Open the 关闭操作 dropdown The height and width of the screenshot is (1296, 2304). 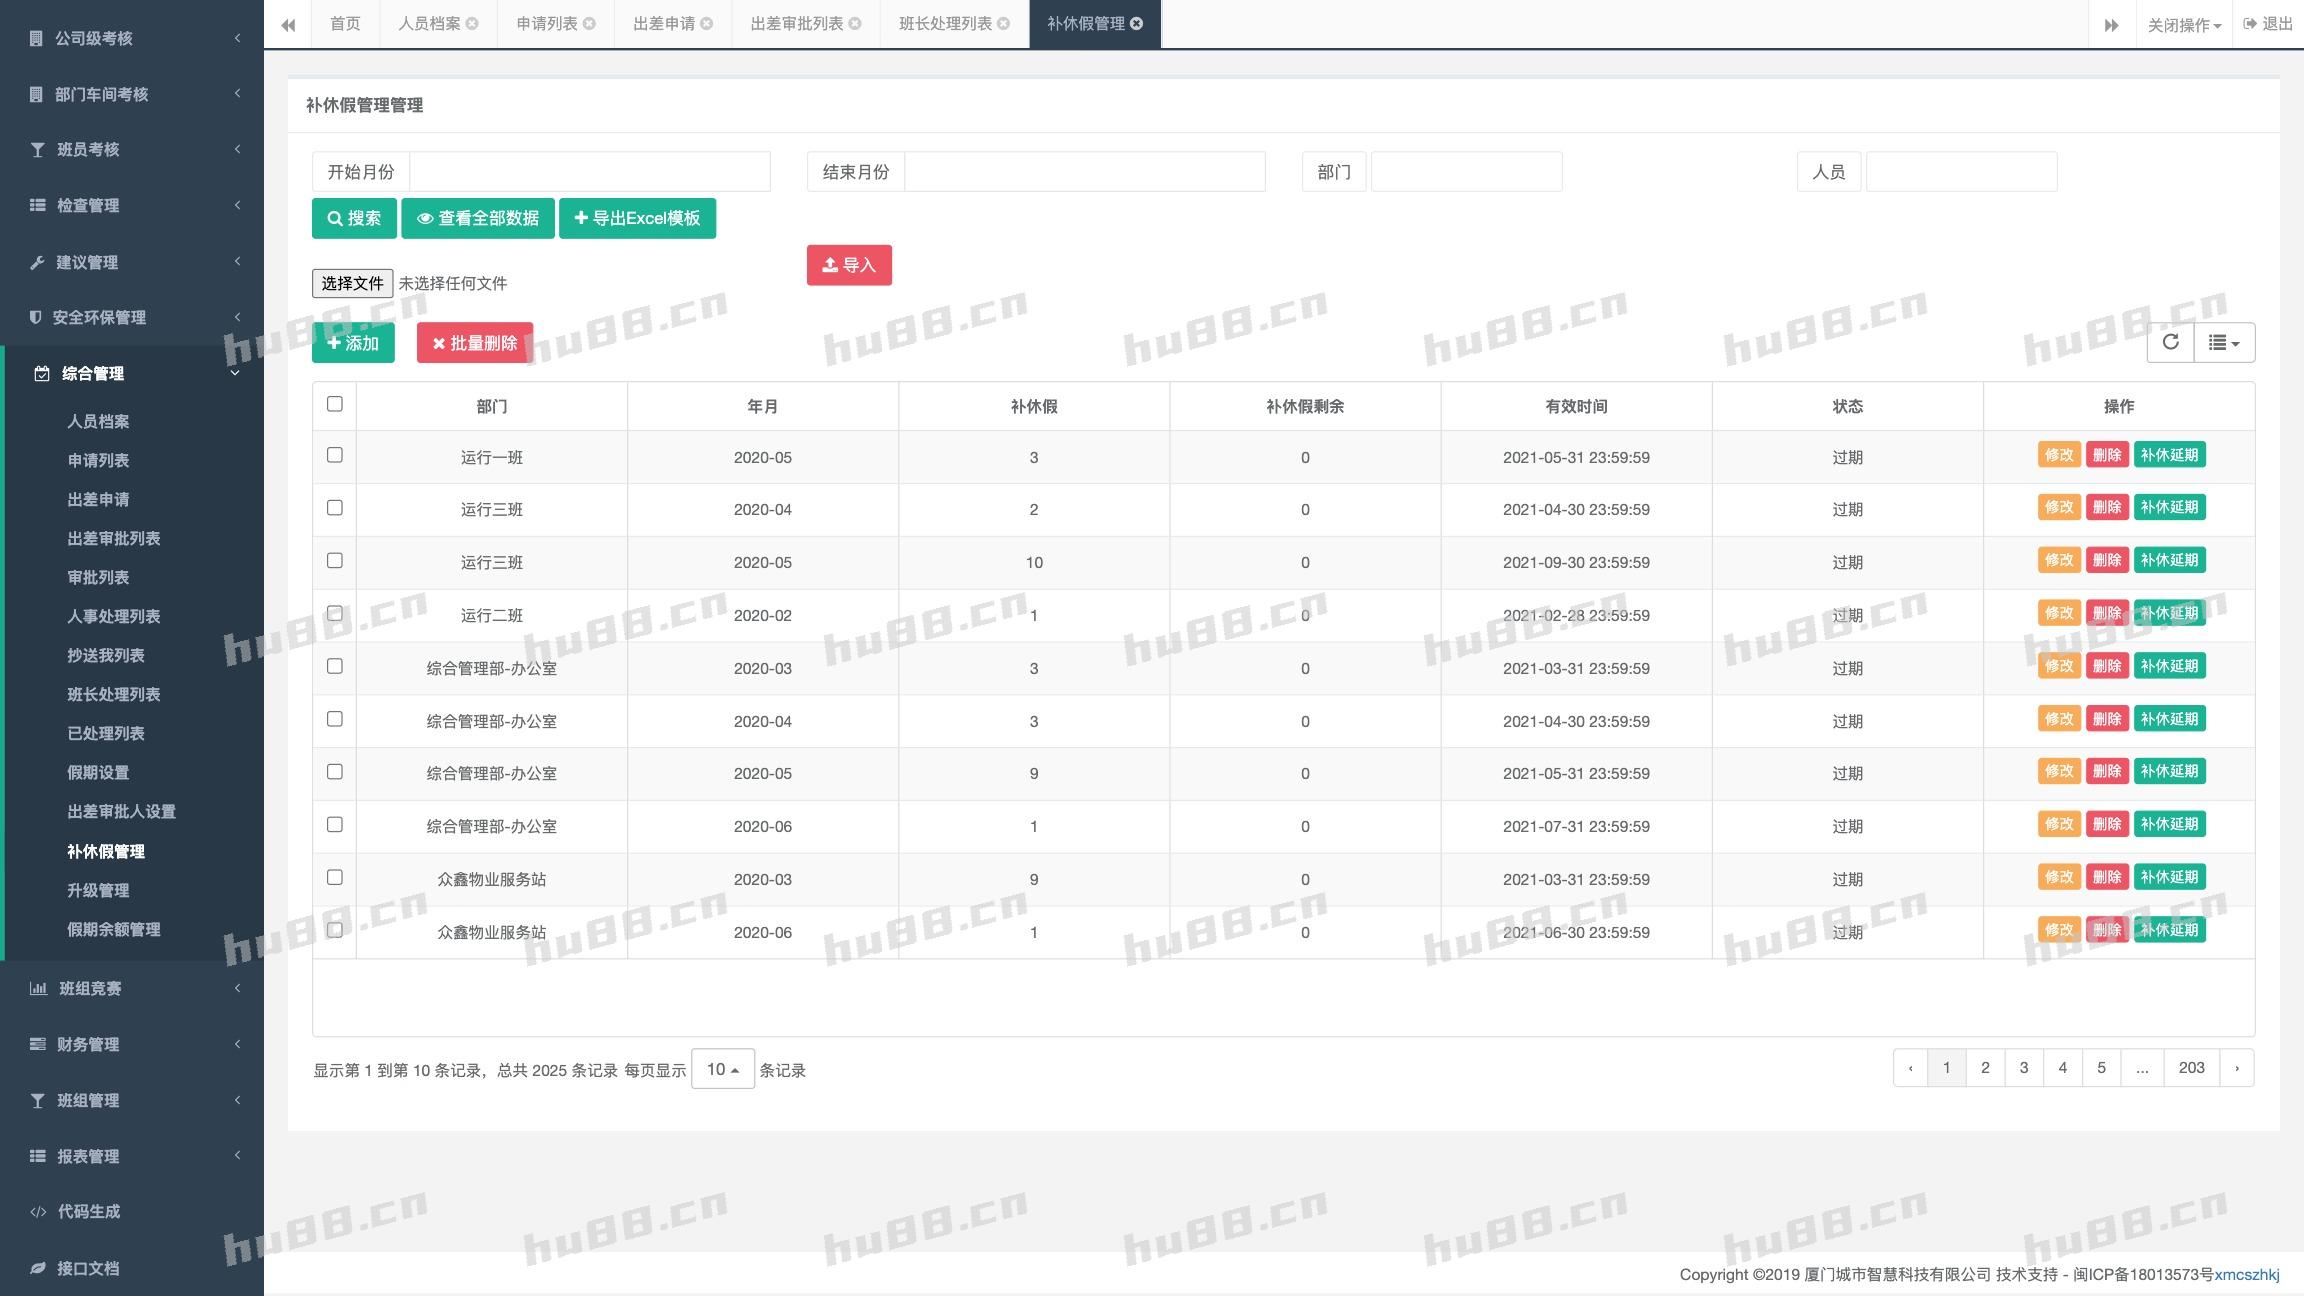coord(2184,25)
